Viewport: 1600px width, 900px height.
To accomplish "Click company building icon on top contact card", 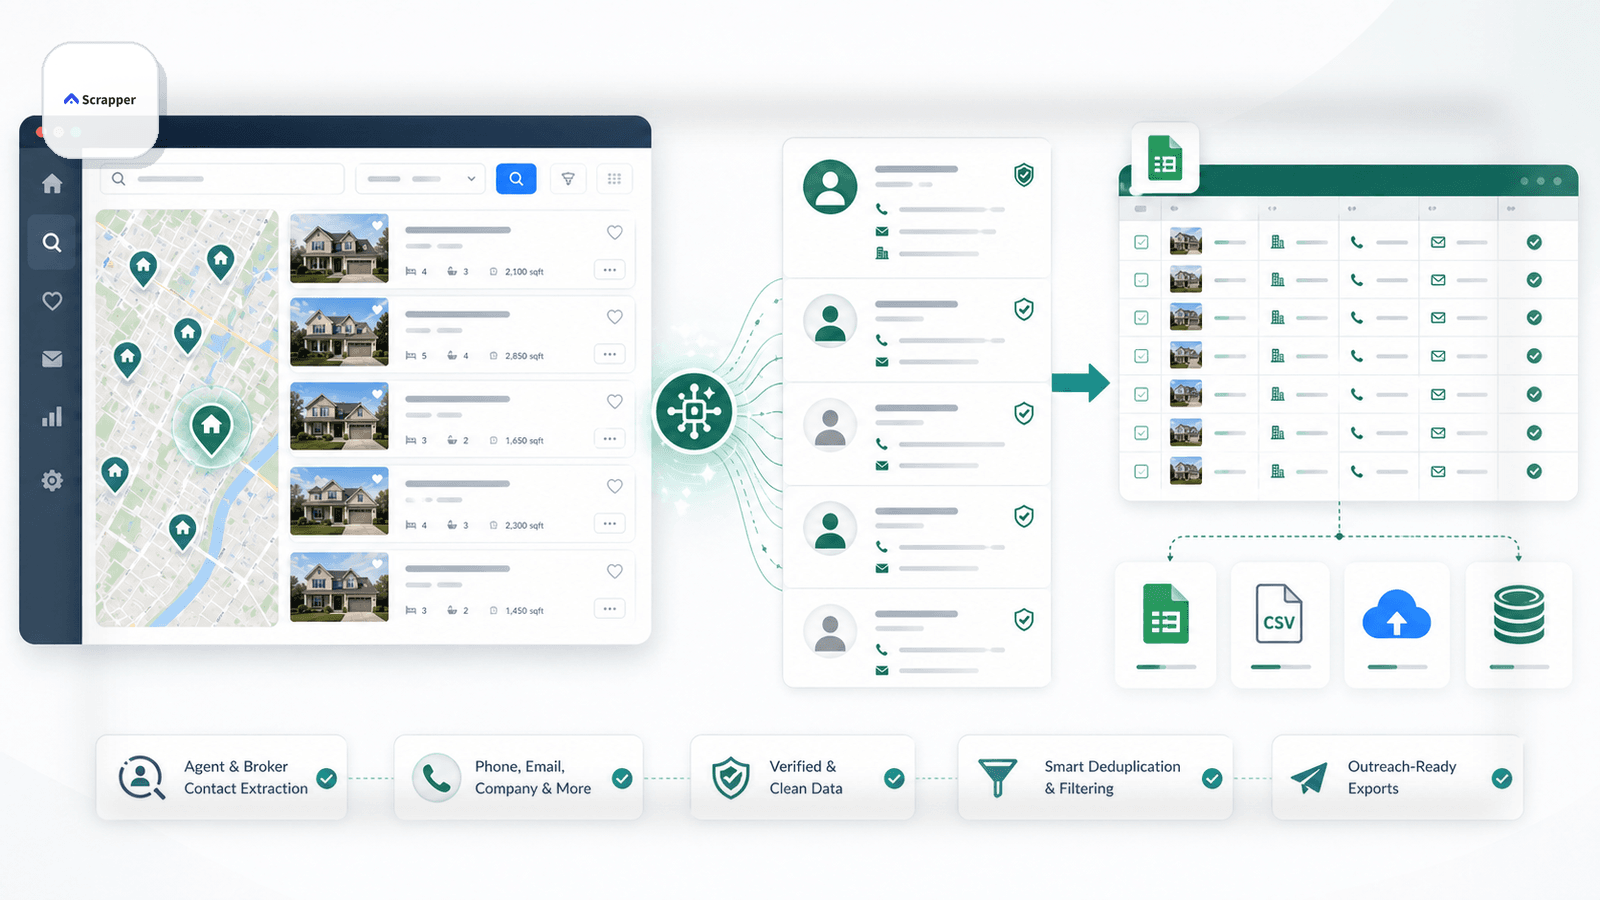I will [x=882, y=253].
